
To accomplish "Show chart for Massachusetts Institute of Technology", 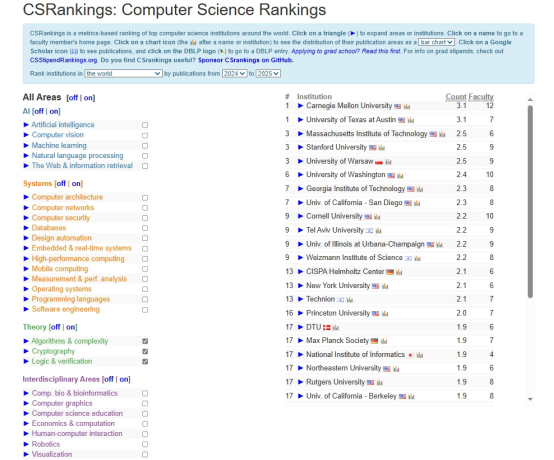I will pyautogui.click(x=442, y=134).
